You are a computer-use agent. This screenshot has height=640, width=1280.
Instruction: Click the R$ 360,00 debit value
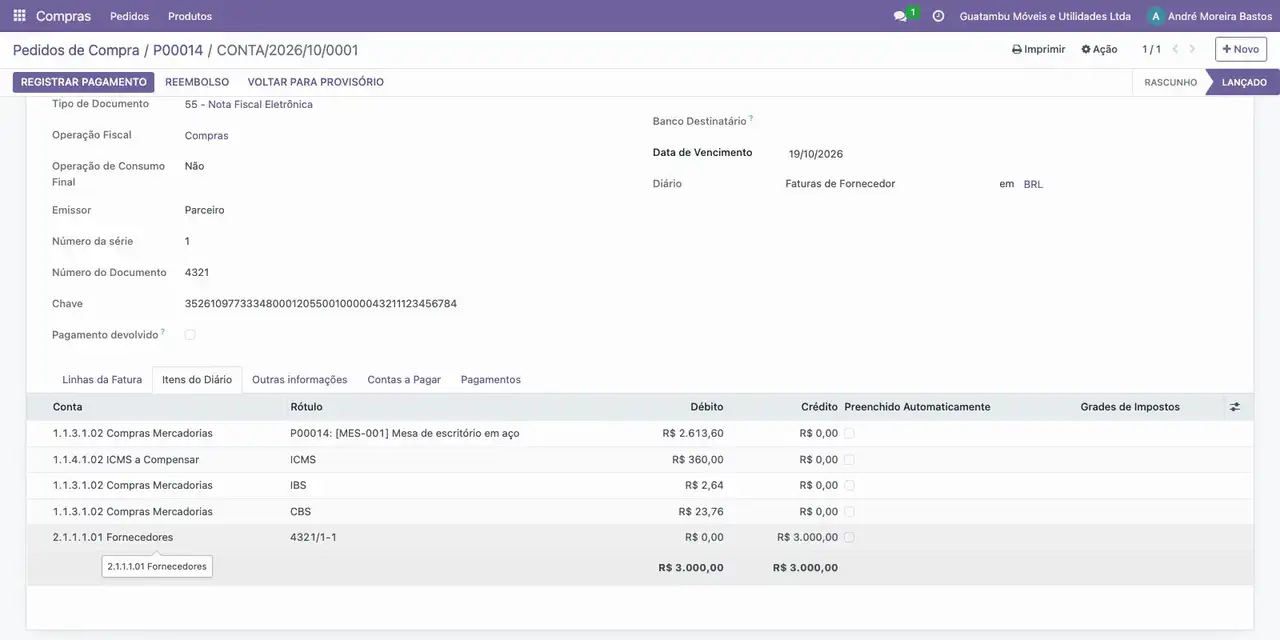point(698,459)
